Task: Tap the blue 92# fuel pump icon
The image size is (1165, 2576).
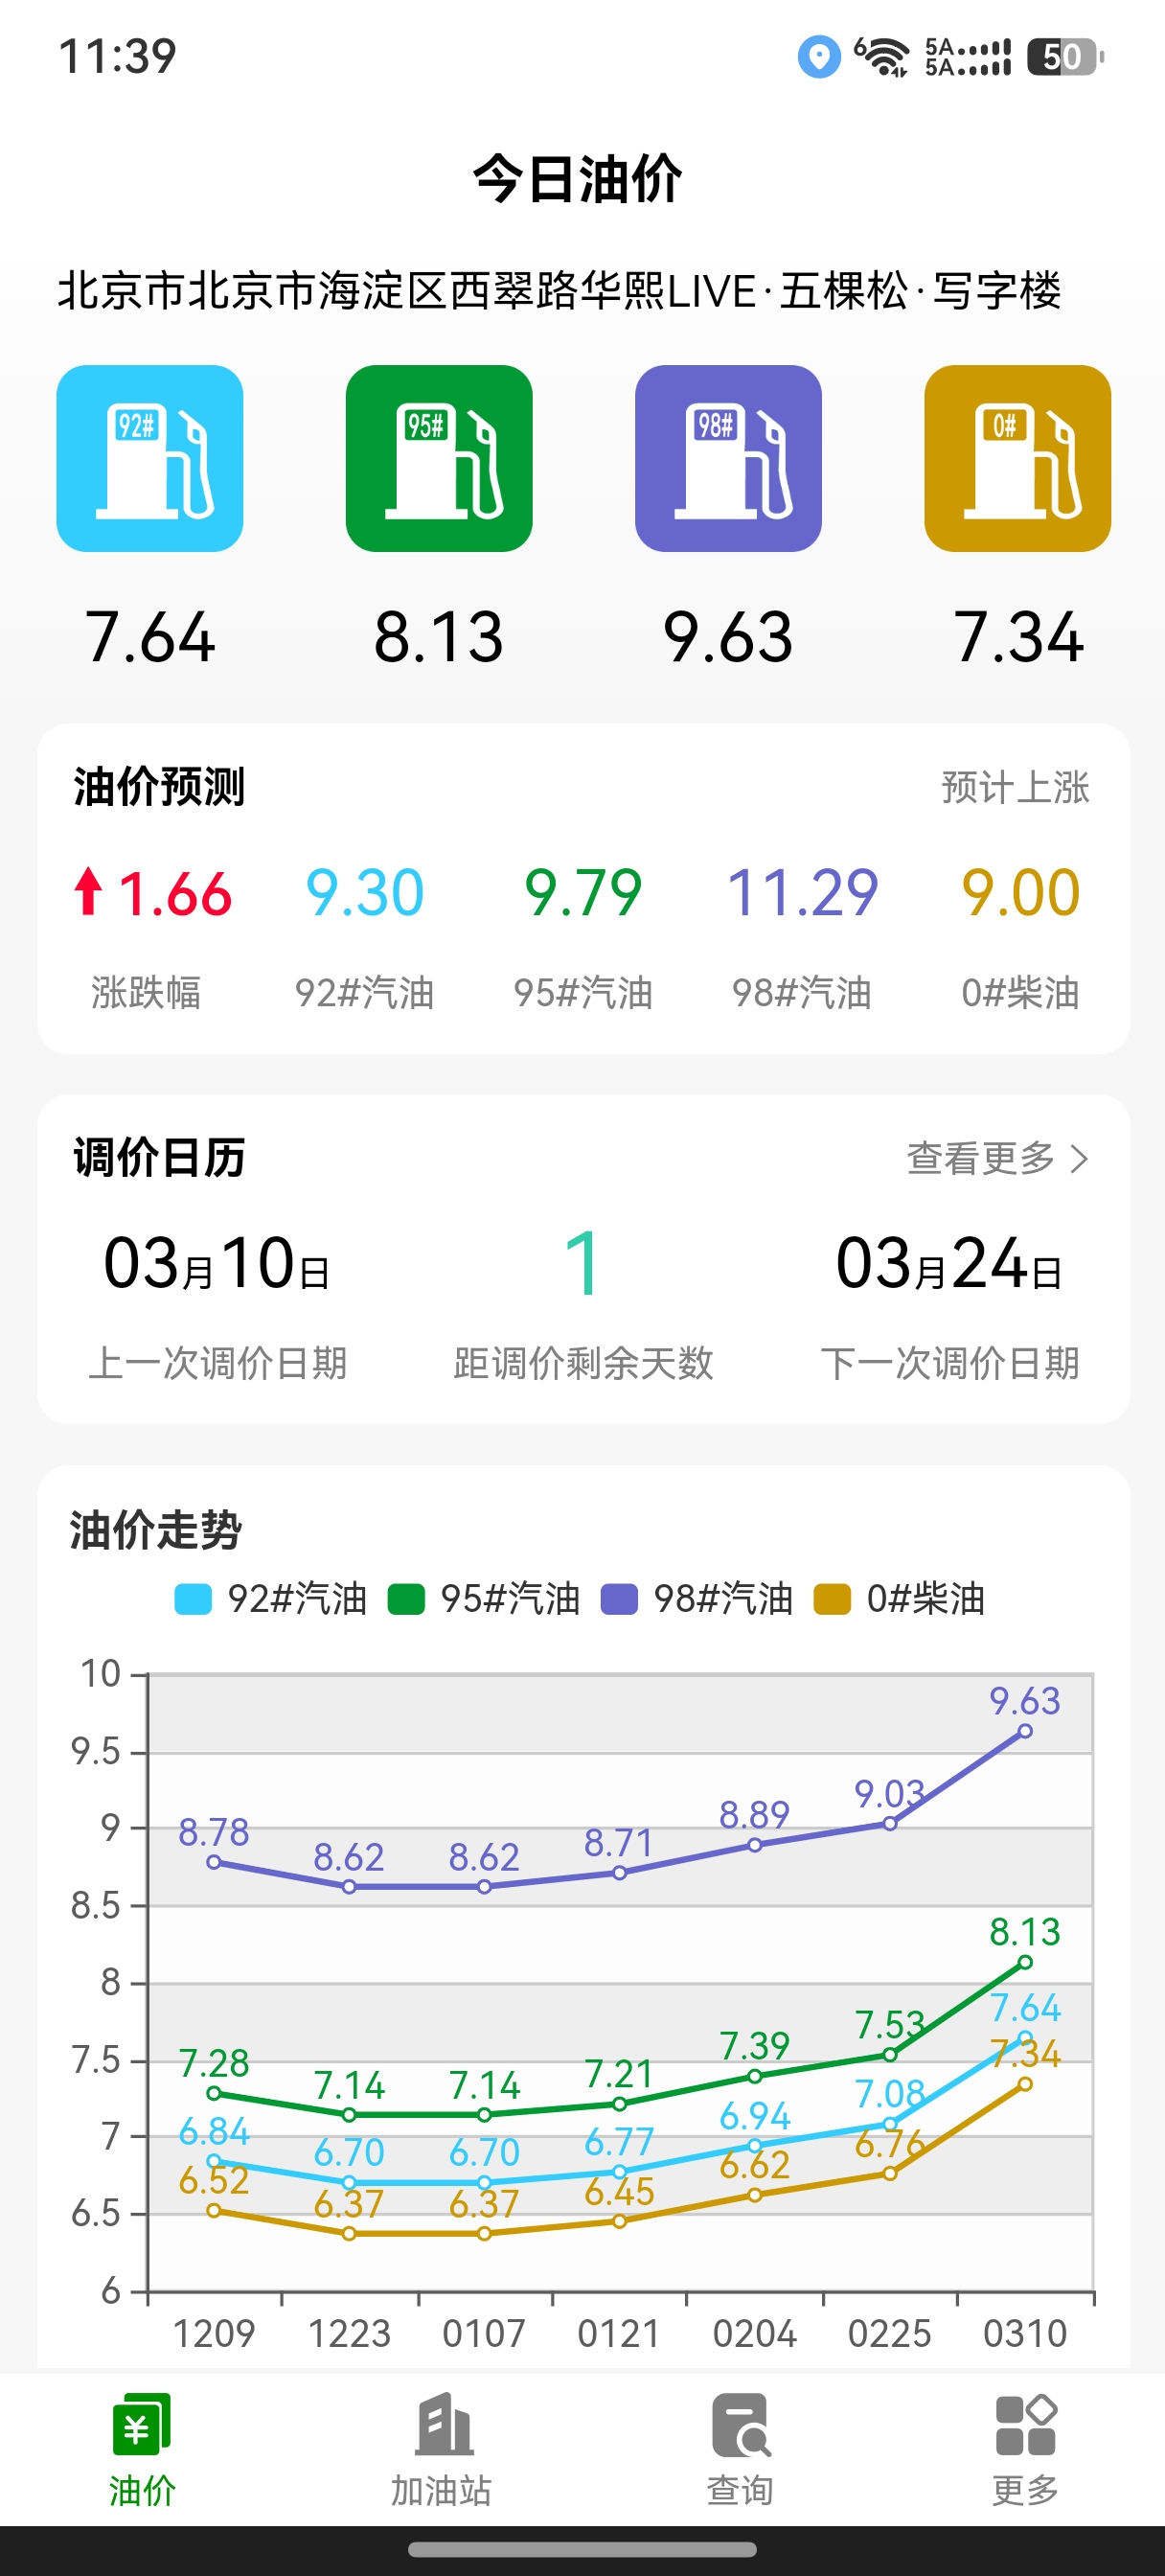Action: click(149, 458)
